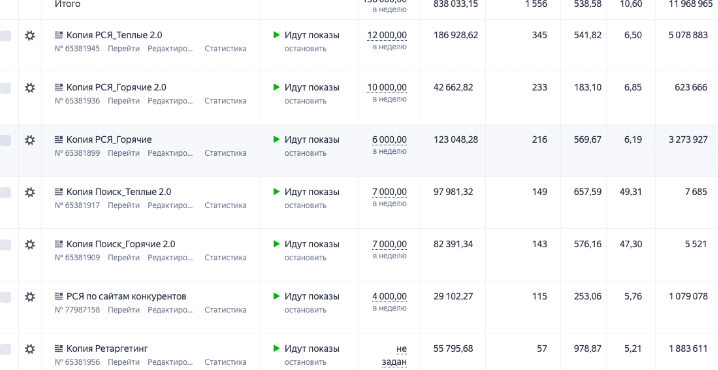
Task: Edit weekly budget of Копия Поиск_Горячие 2.0
Action: [389, 244]
